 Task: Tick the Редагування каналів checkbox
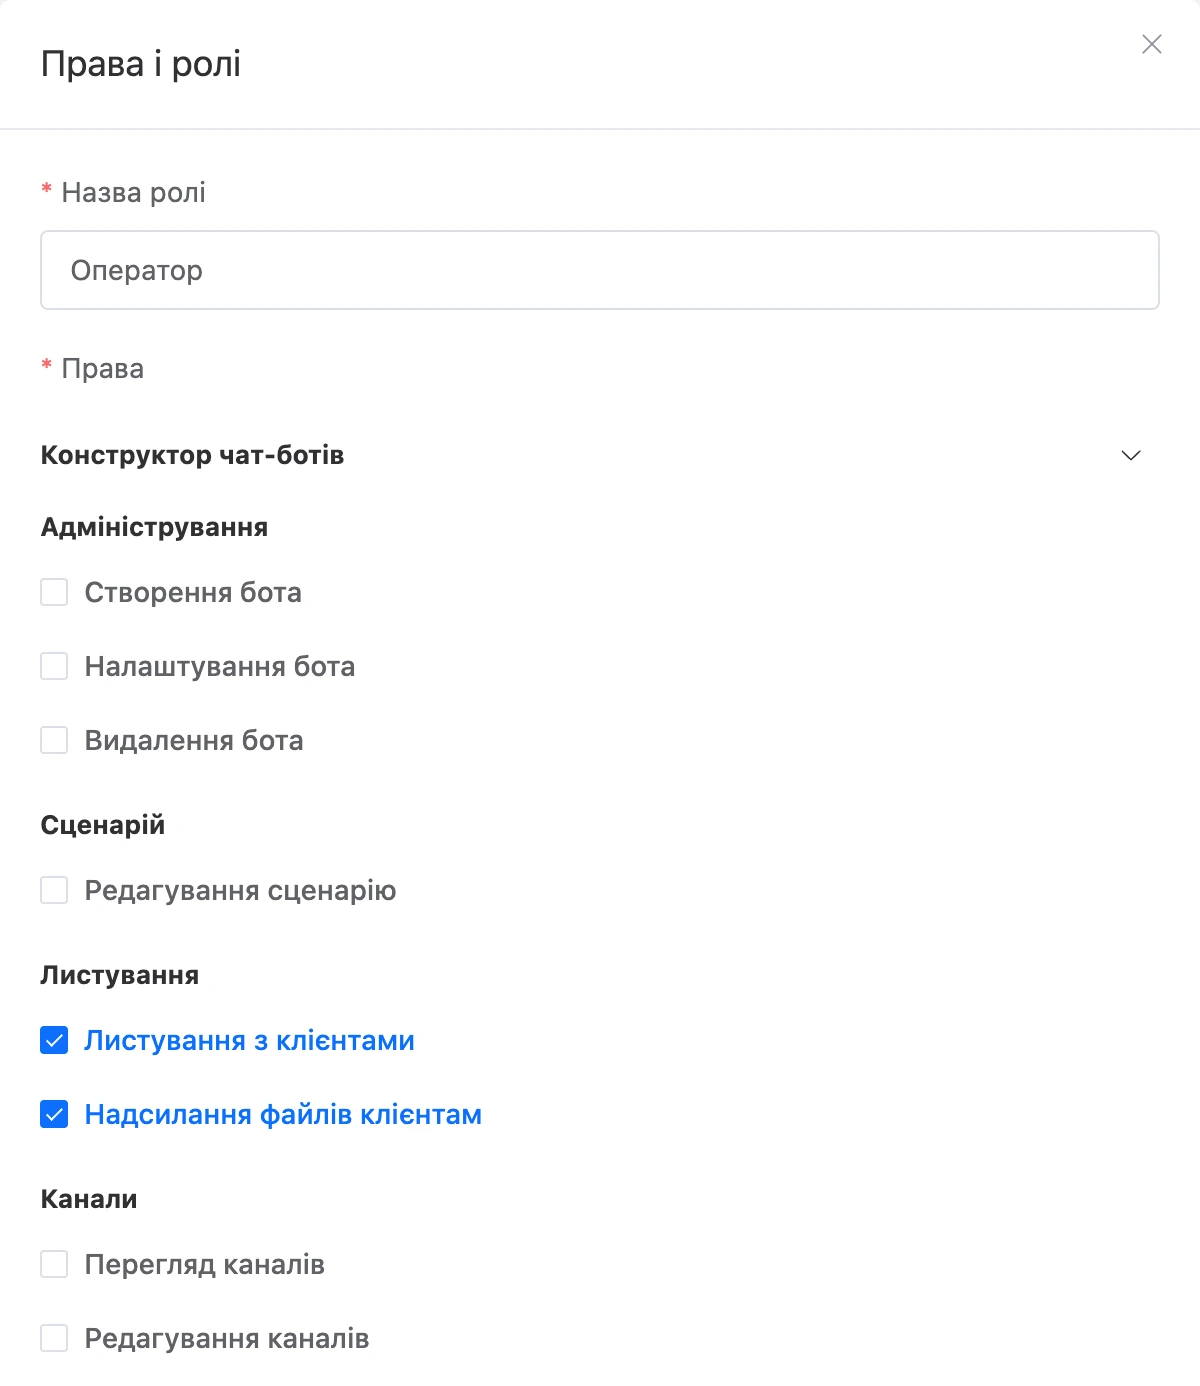pos(54,1338)
